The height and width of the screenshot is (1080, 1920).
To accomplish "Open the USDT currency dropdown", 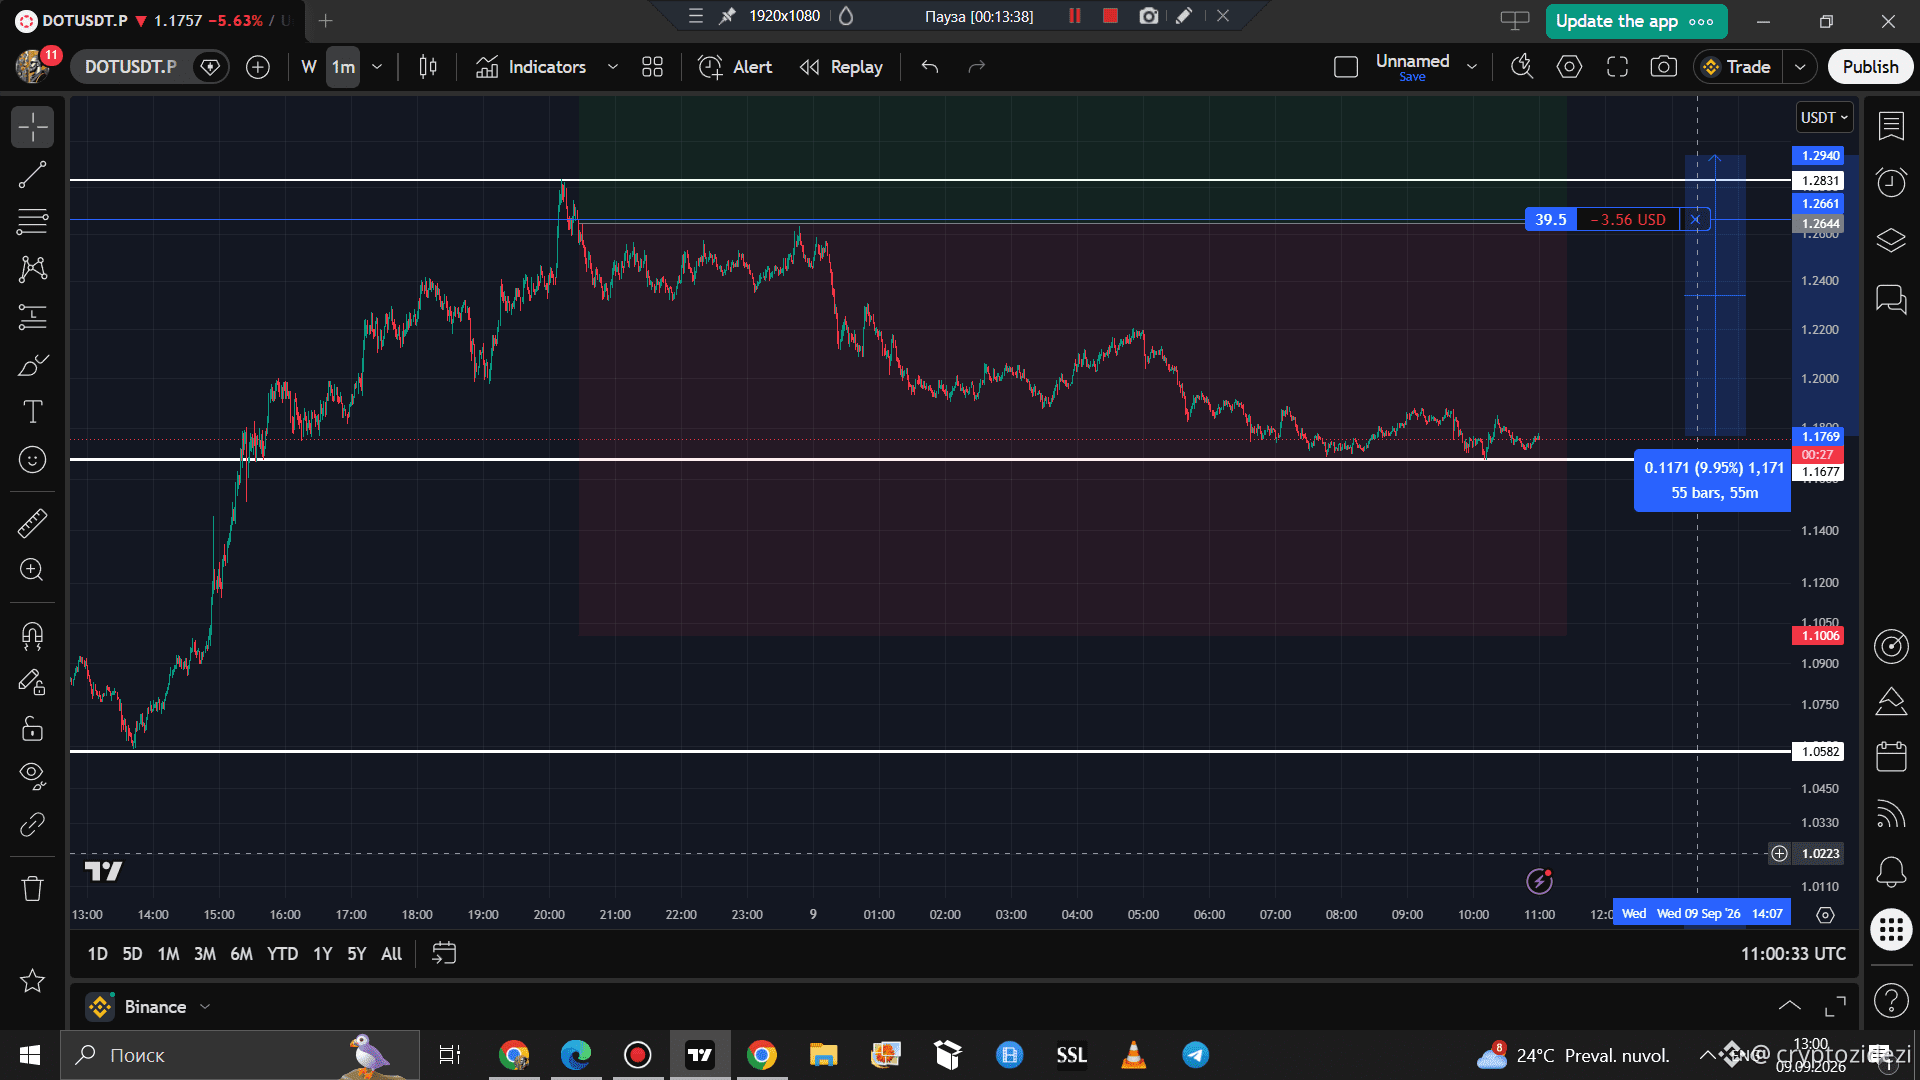I will click(1824, 118).
